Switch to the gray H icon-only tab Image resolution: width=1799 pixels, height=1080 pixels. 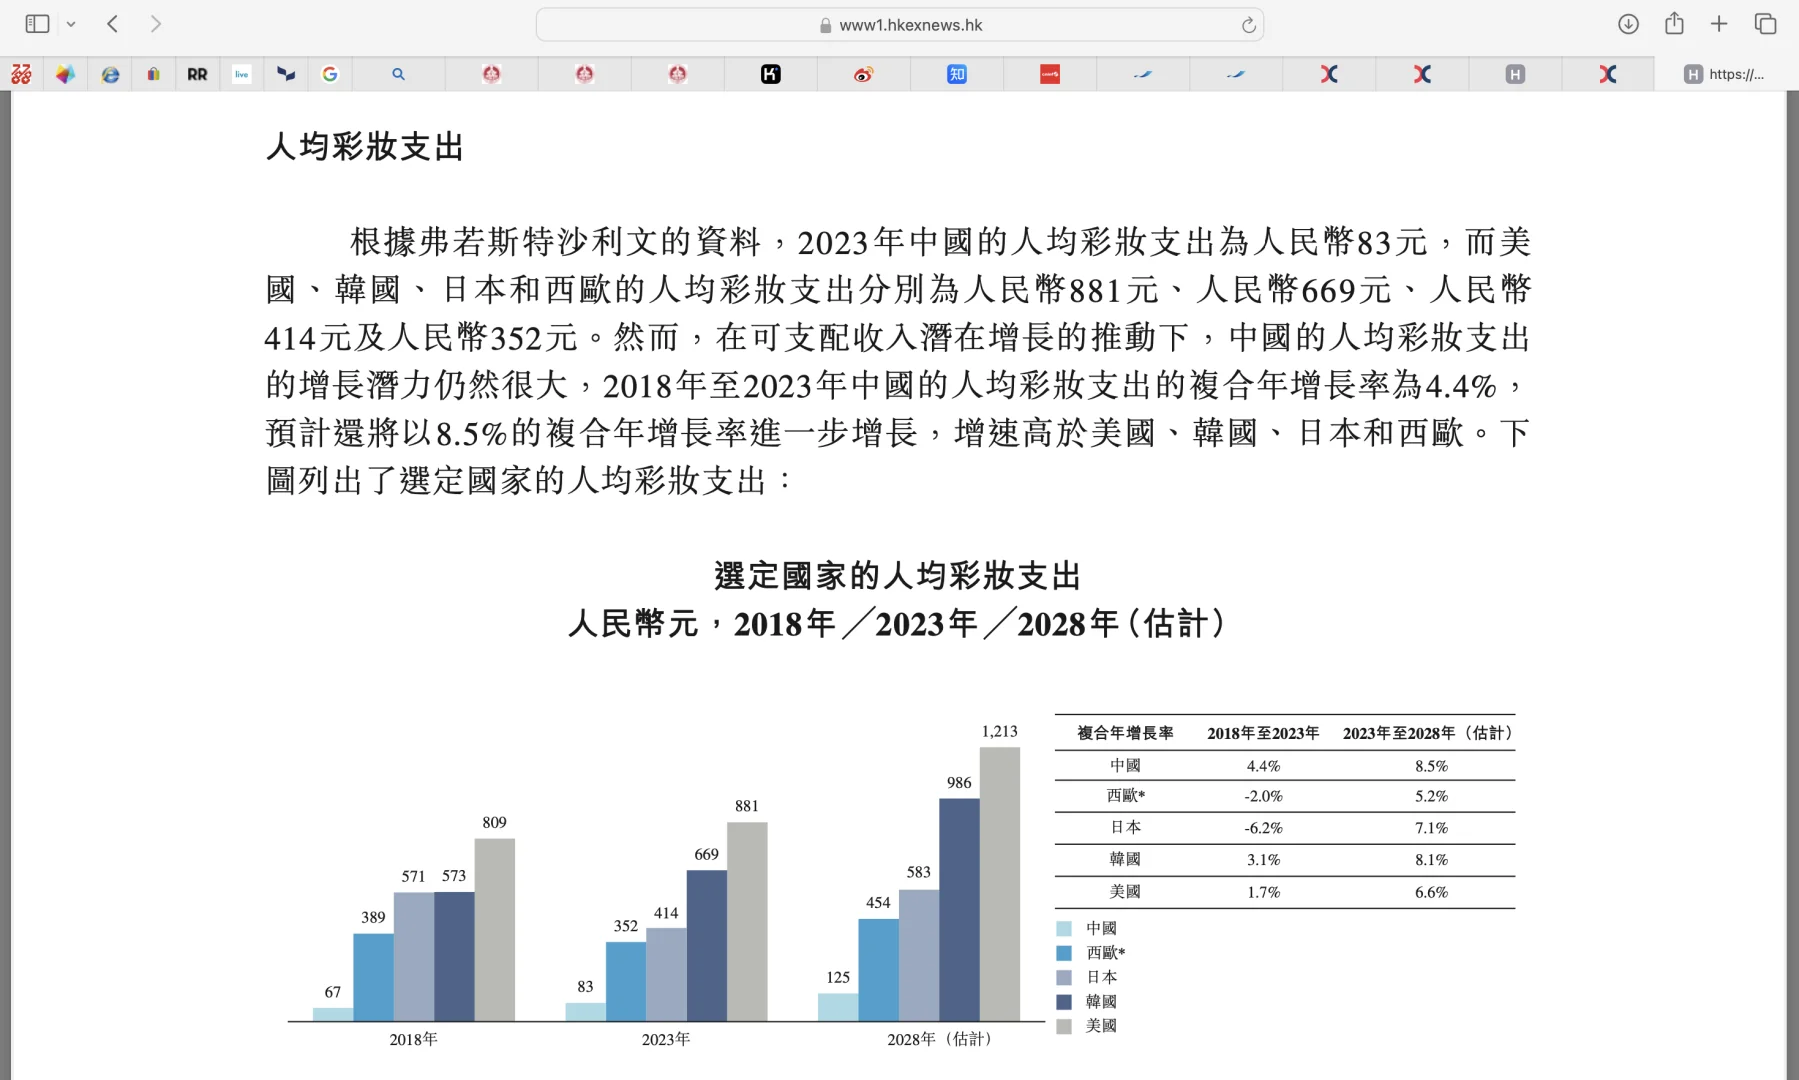coord(1515,74)
